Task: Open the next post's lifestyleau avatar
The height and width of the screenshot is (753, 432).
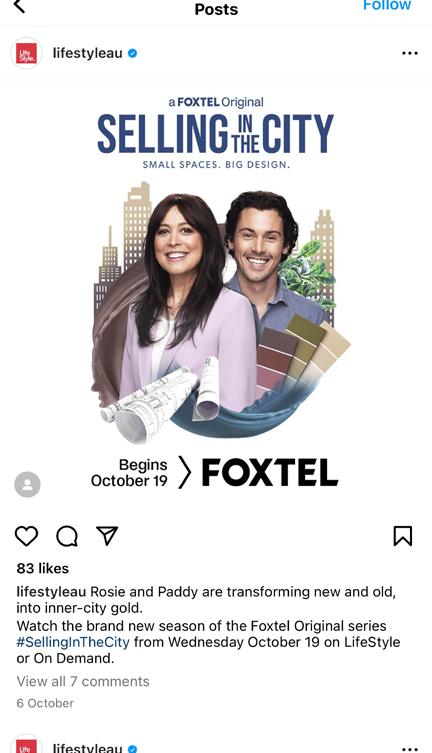Action: (x=26, y=744)
